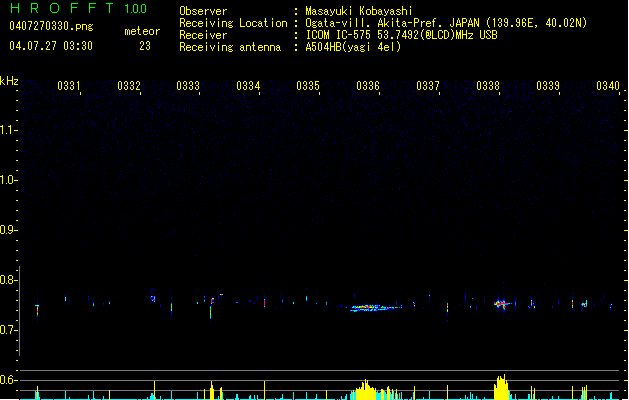Click the 1.1 kHz axis label
Viewport: 629px width, 400px height.
(8, 130)
